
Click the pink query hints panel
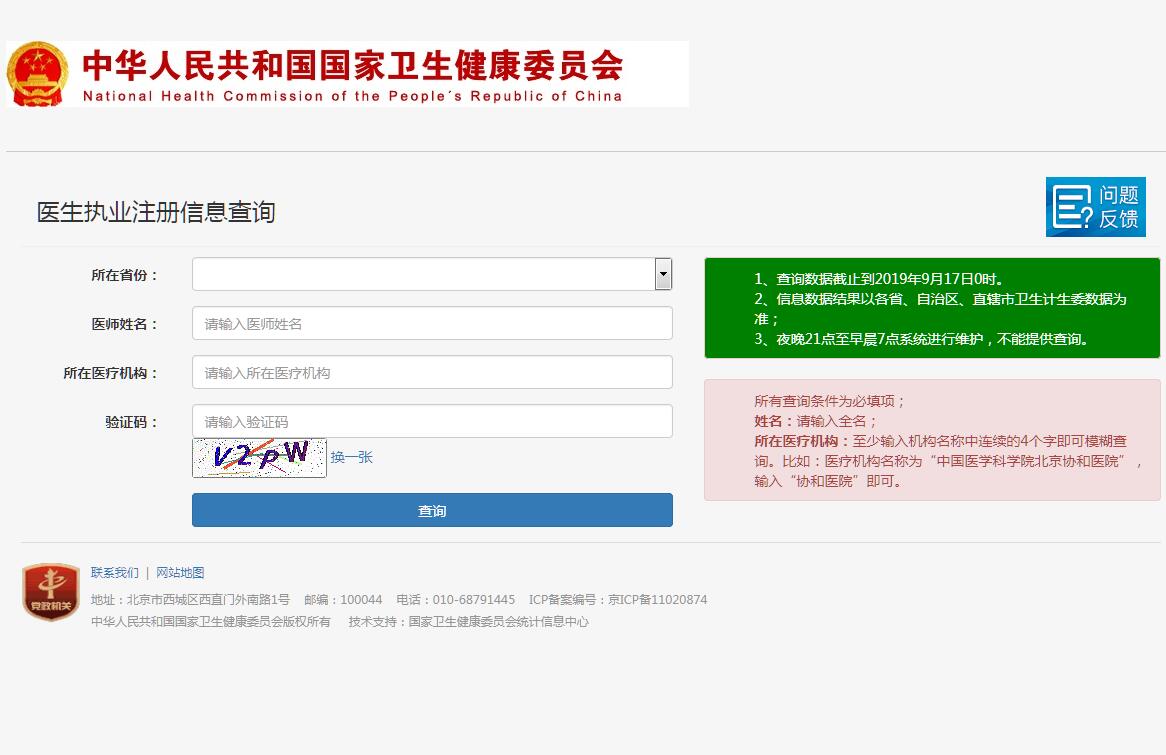pyautogui.click(x=932, y=440)
